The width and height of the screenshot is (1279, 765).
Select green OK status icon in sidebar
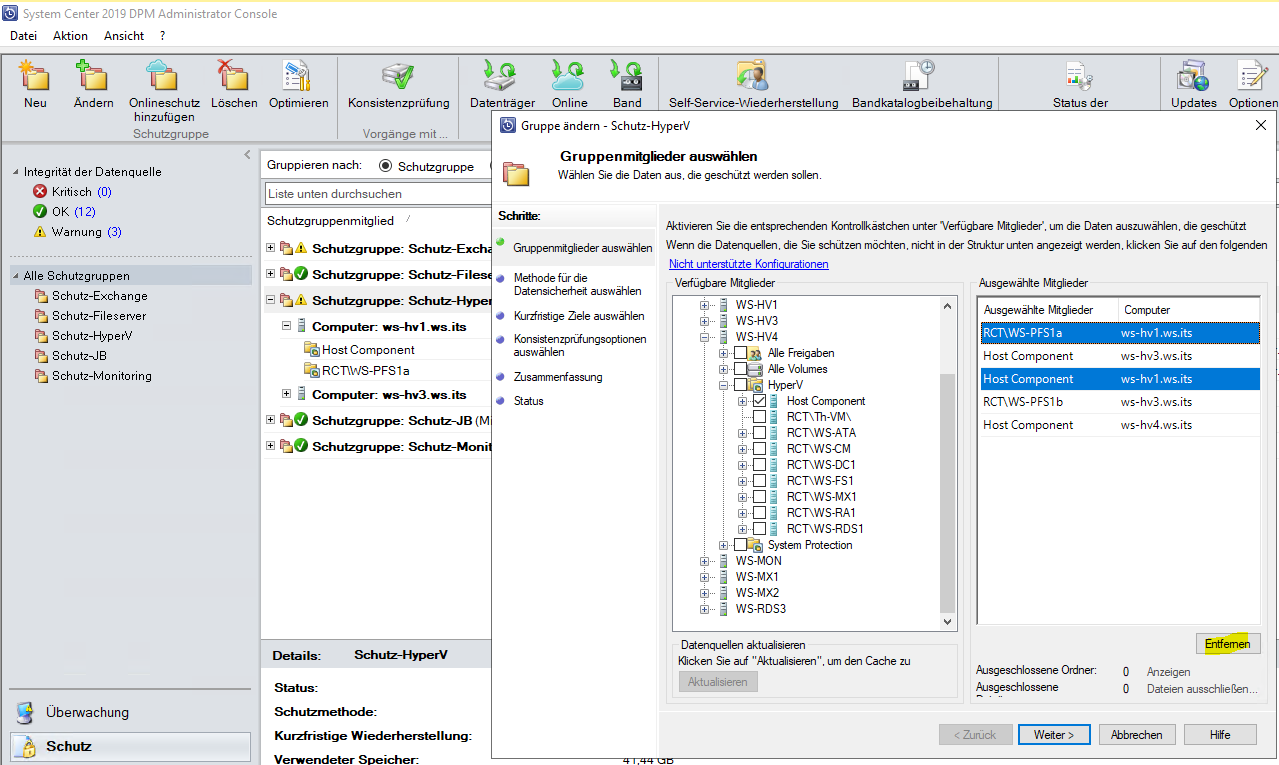point(40,211)
